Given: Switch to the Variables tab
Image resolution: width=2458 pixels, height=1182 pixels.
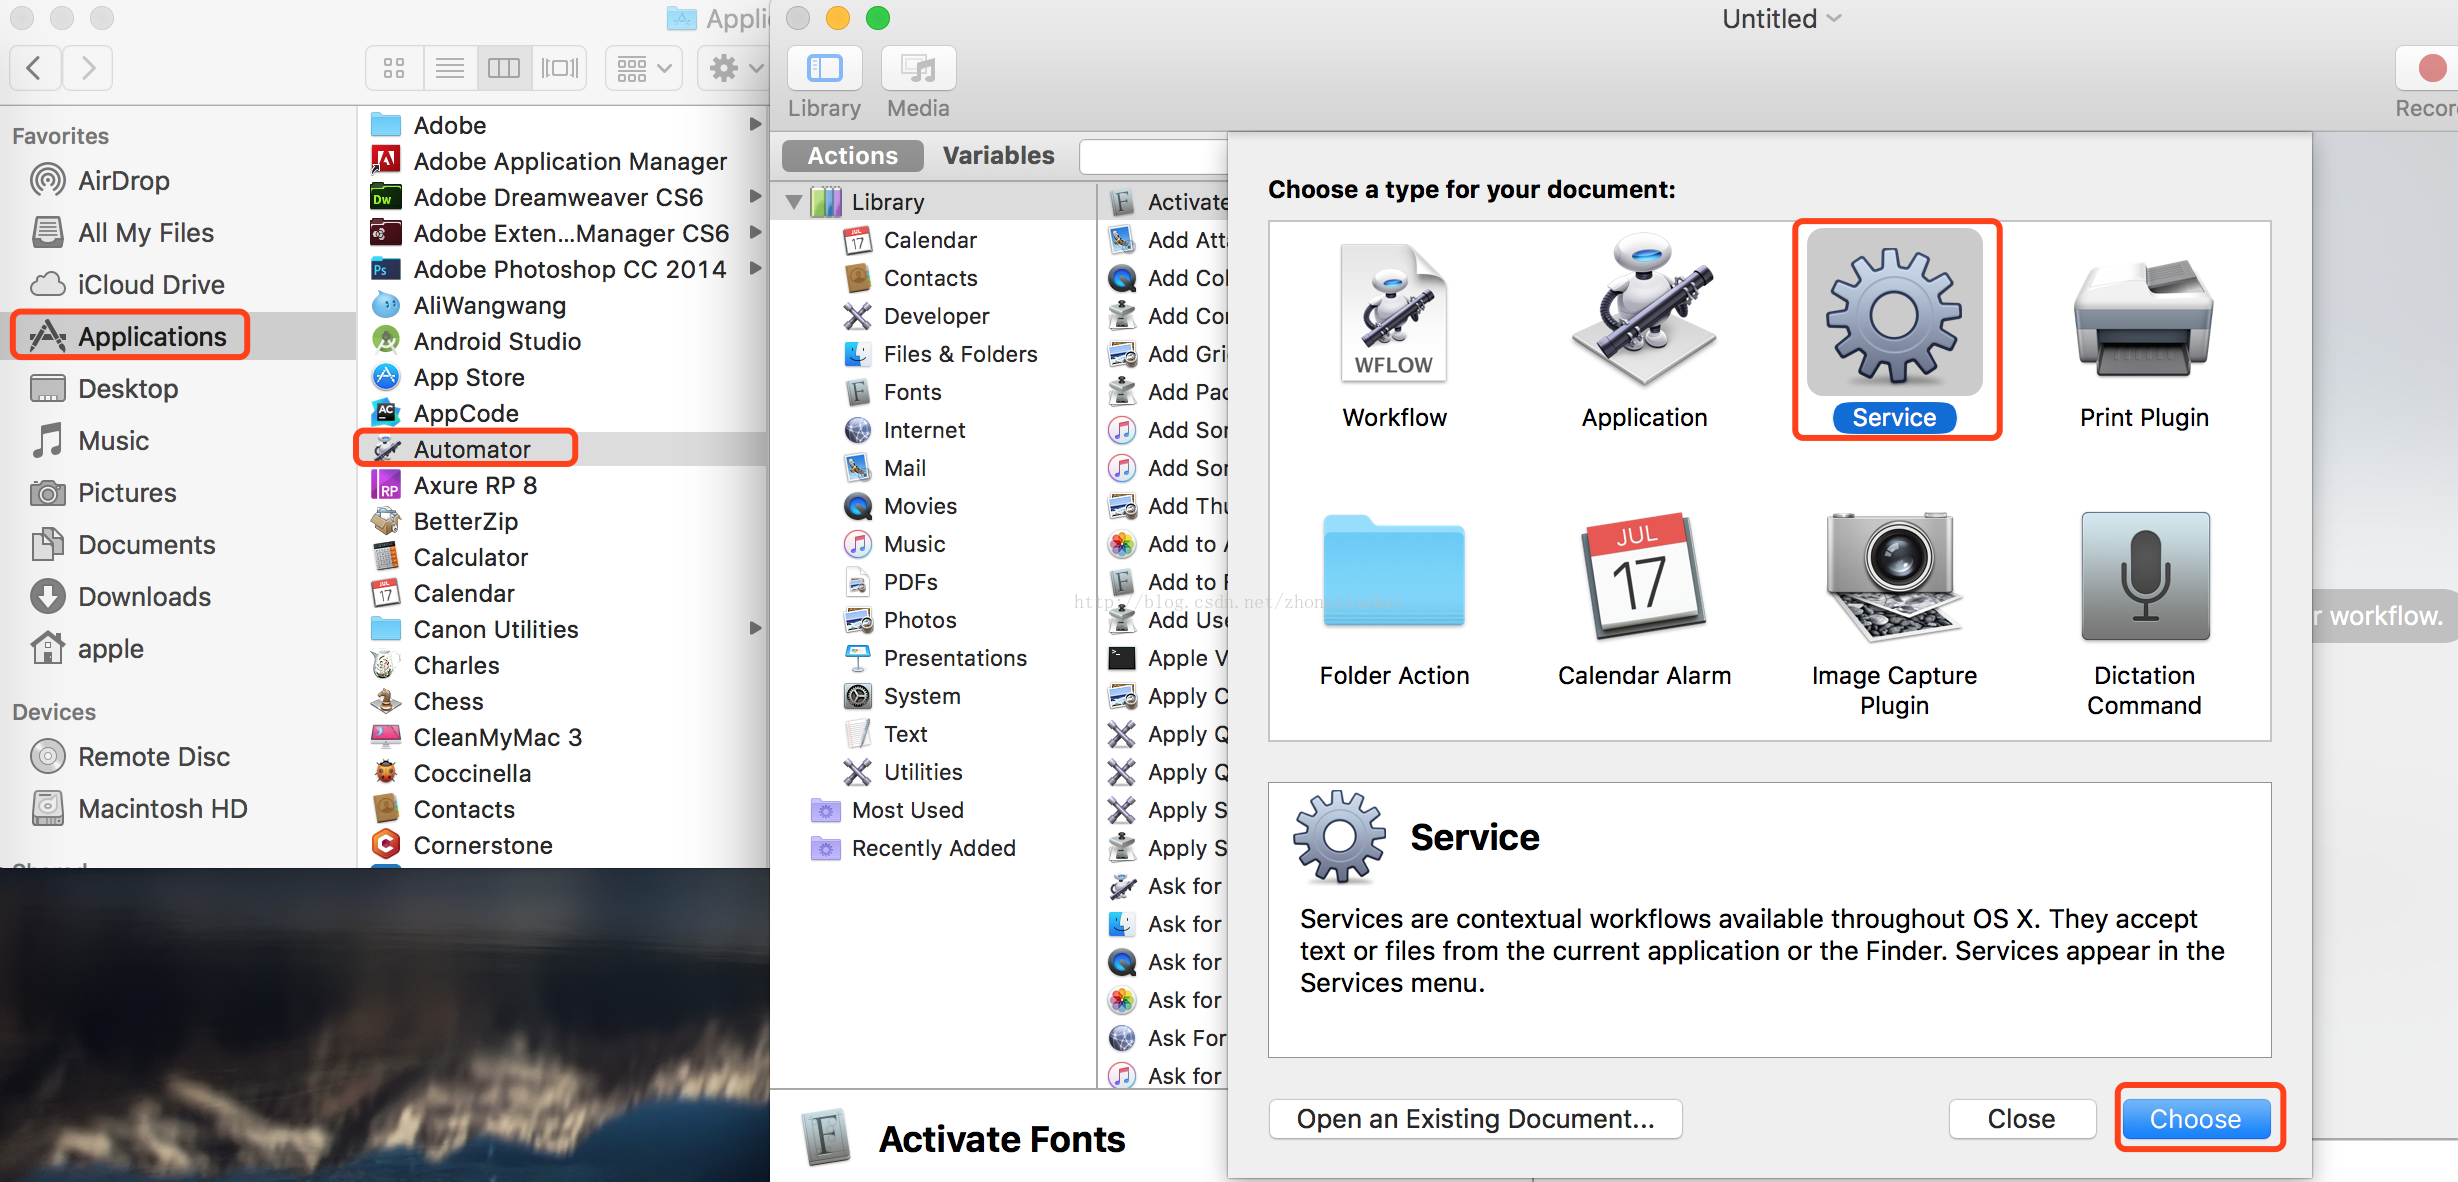Looking at the screenshot, I should tap(998, 156).
